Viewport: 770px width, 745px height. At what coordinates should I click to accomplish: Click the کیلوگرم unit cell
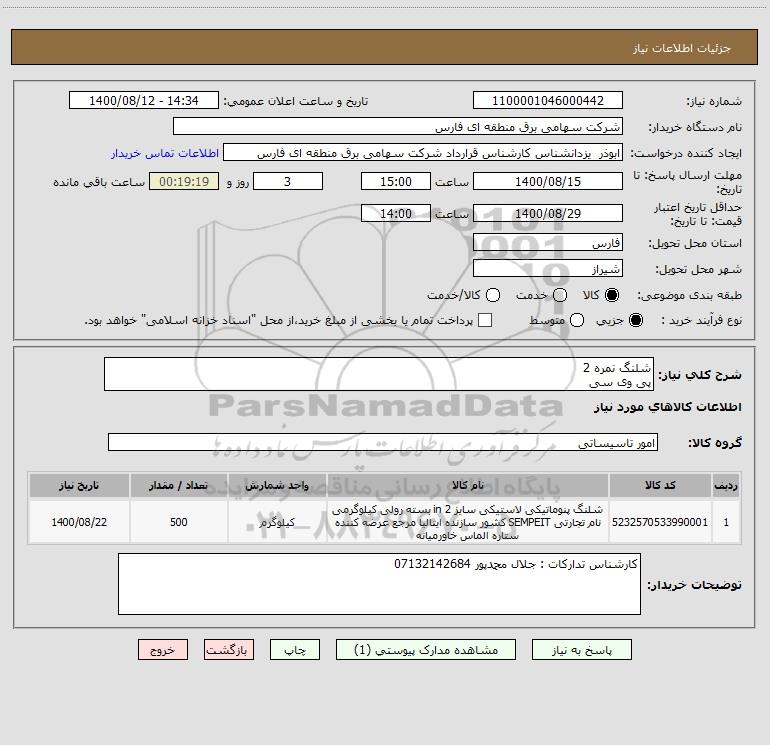click(x=277, y=522)
